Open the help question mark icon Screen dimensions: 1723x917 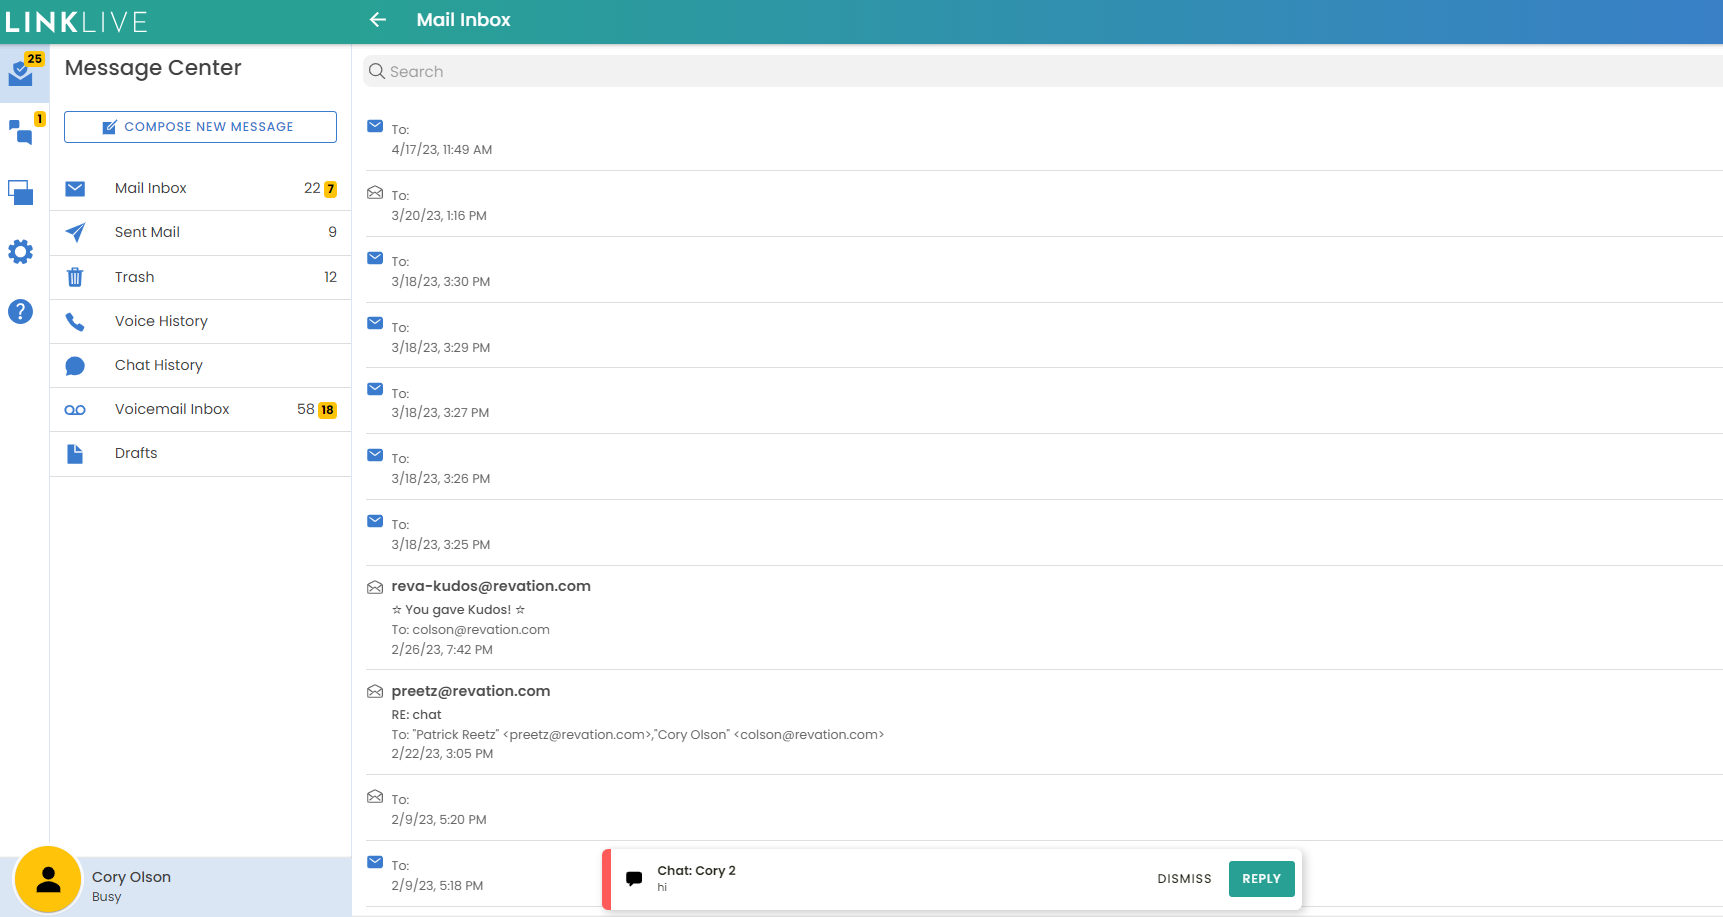tap(21, 312)
